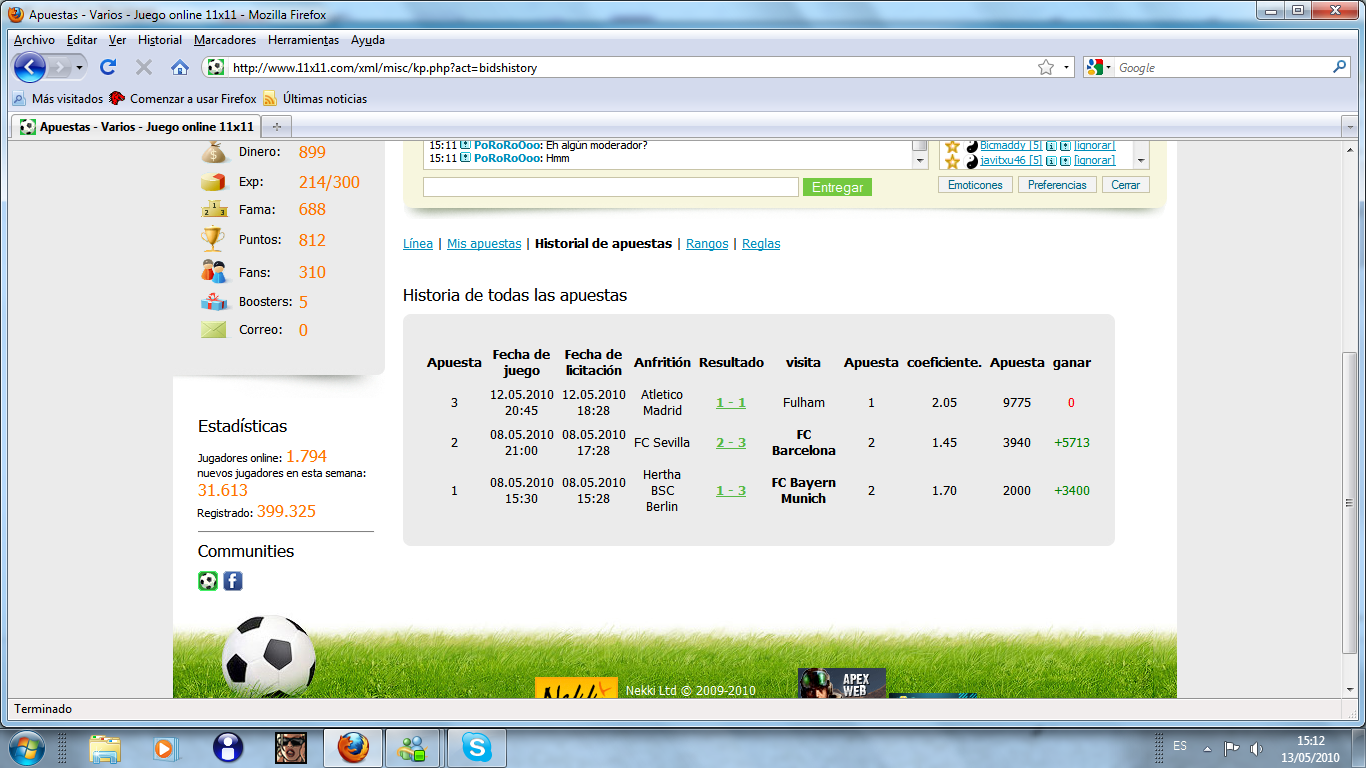Viewport: 1366px width, 768px height.
Task: Click the bookmark star in address bar
Action: 1046,67
